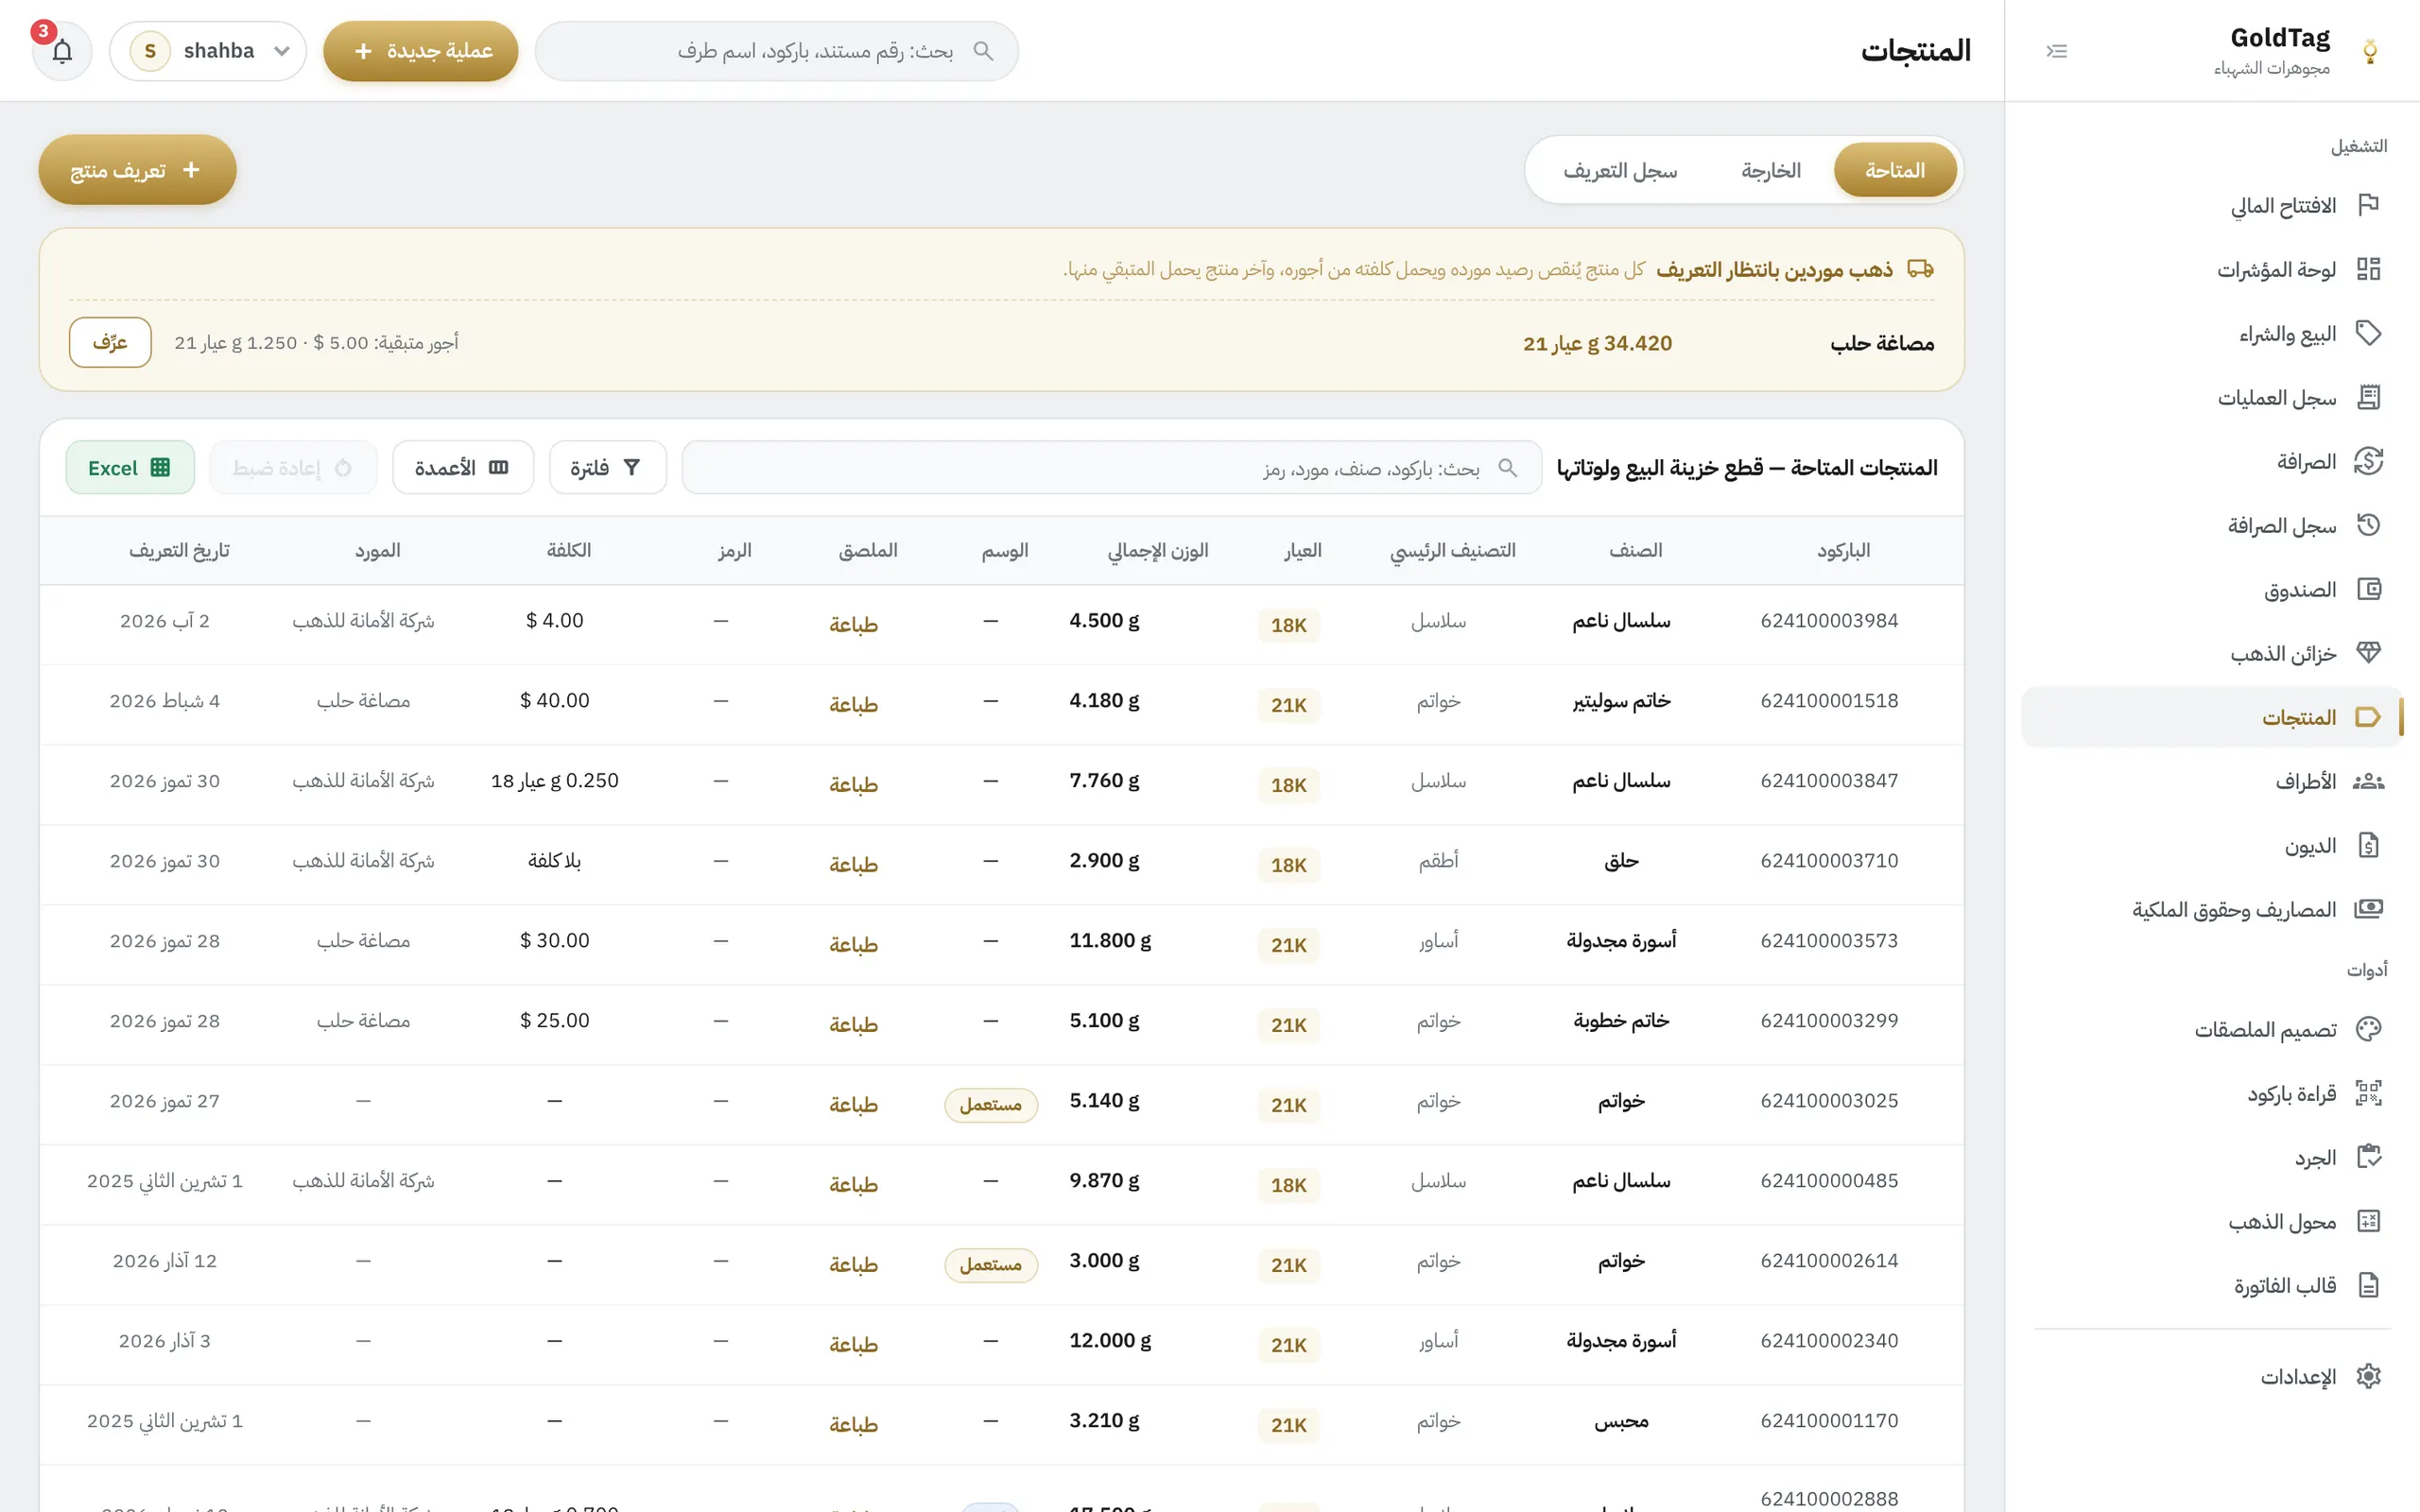Select المنتجات in the sidebar
2420x1512 pixels.
2211,717
